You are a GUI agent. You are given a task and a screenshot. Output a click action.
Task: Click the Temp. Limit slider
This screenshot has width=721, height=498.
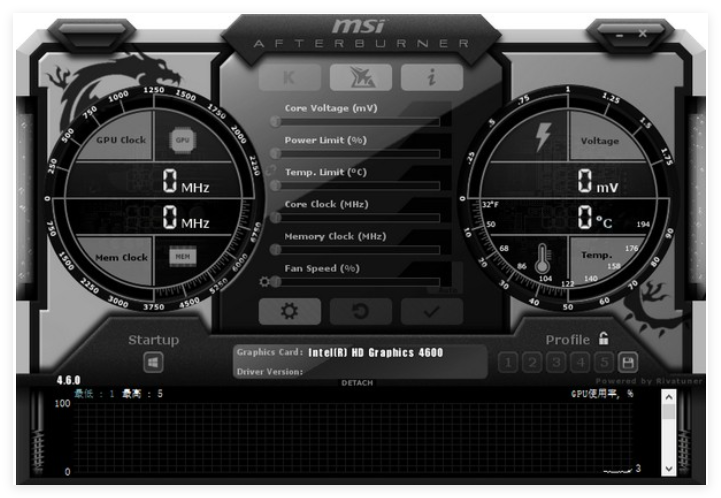tap(355, 186)
